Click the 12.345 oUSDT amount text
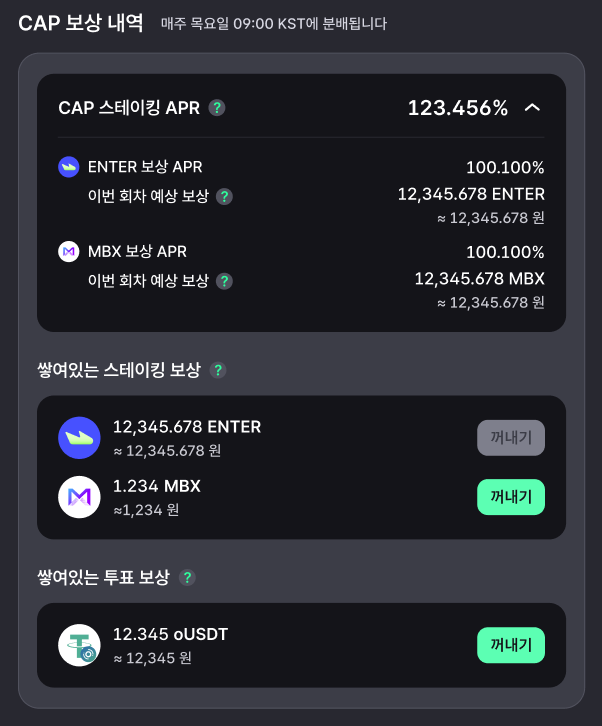The image size is (602, 726). point(170,634)
